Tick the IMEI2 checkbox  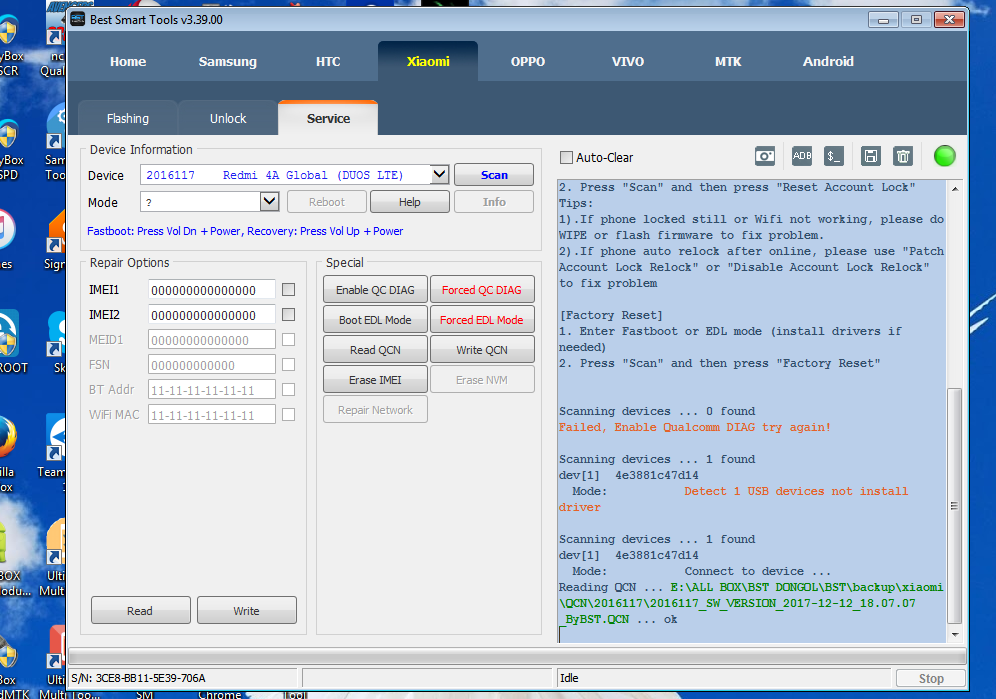[288, 315]
